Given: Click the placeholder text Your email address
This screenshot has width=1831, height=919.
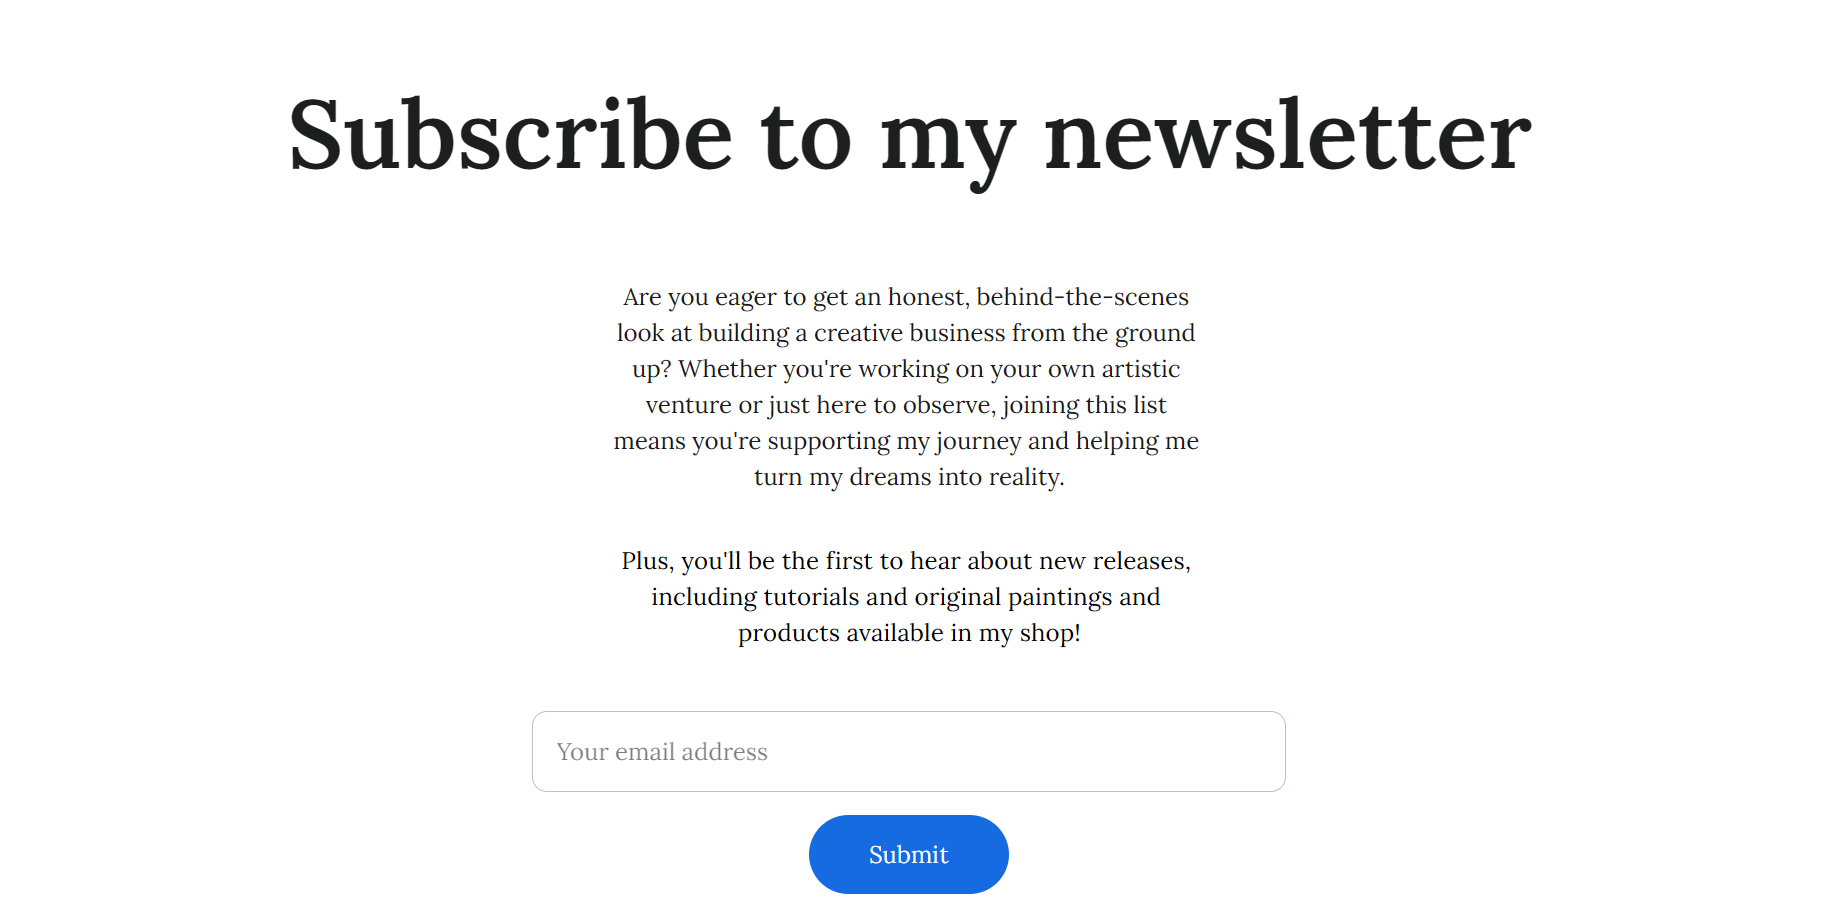Looking at the screenshot, I should pos(662,751).
